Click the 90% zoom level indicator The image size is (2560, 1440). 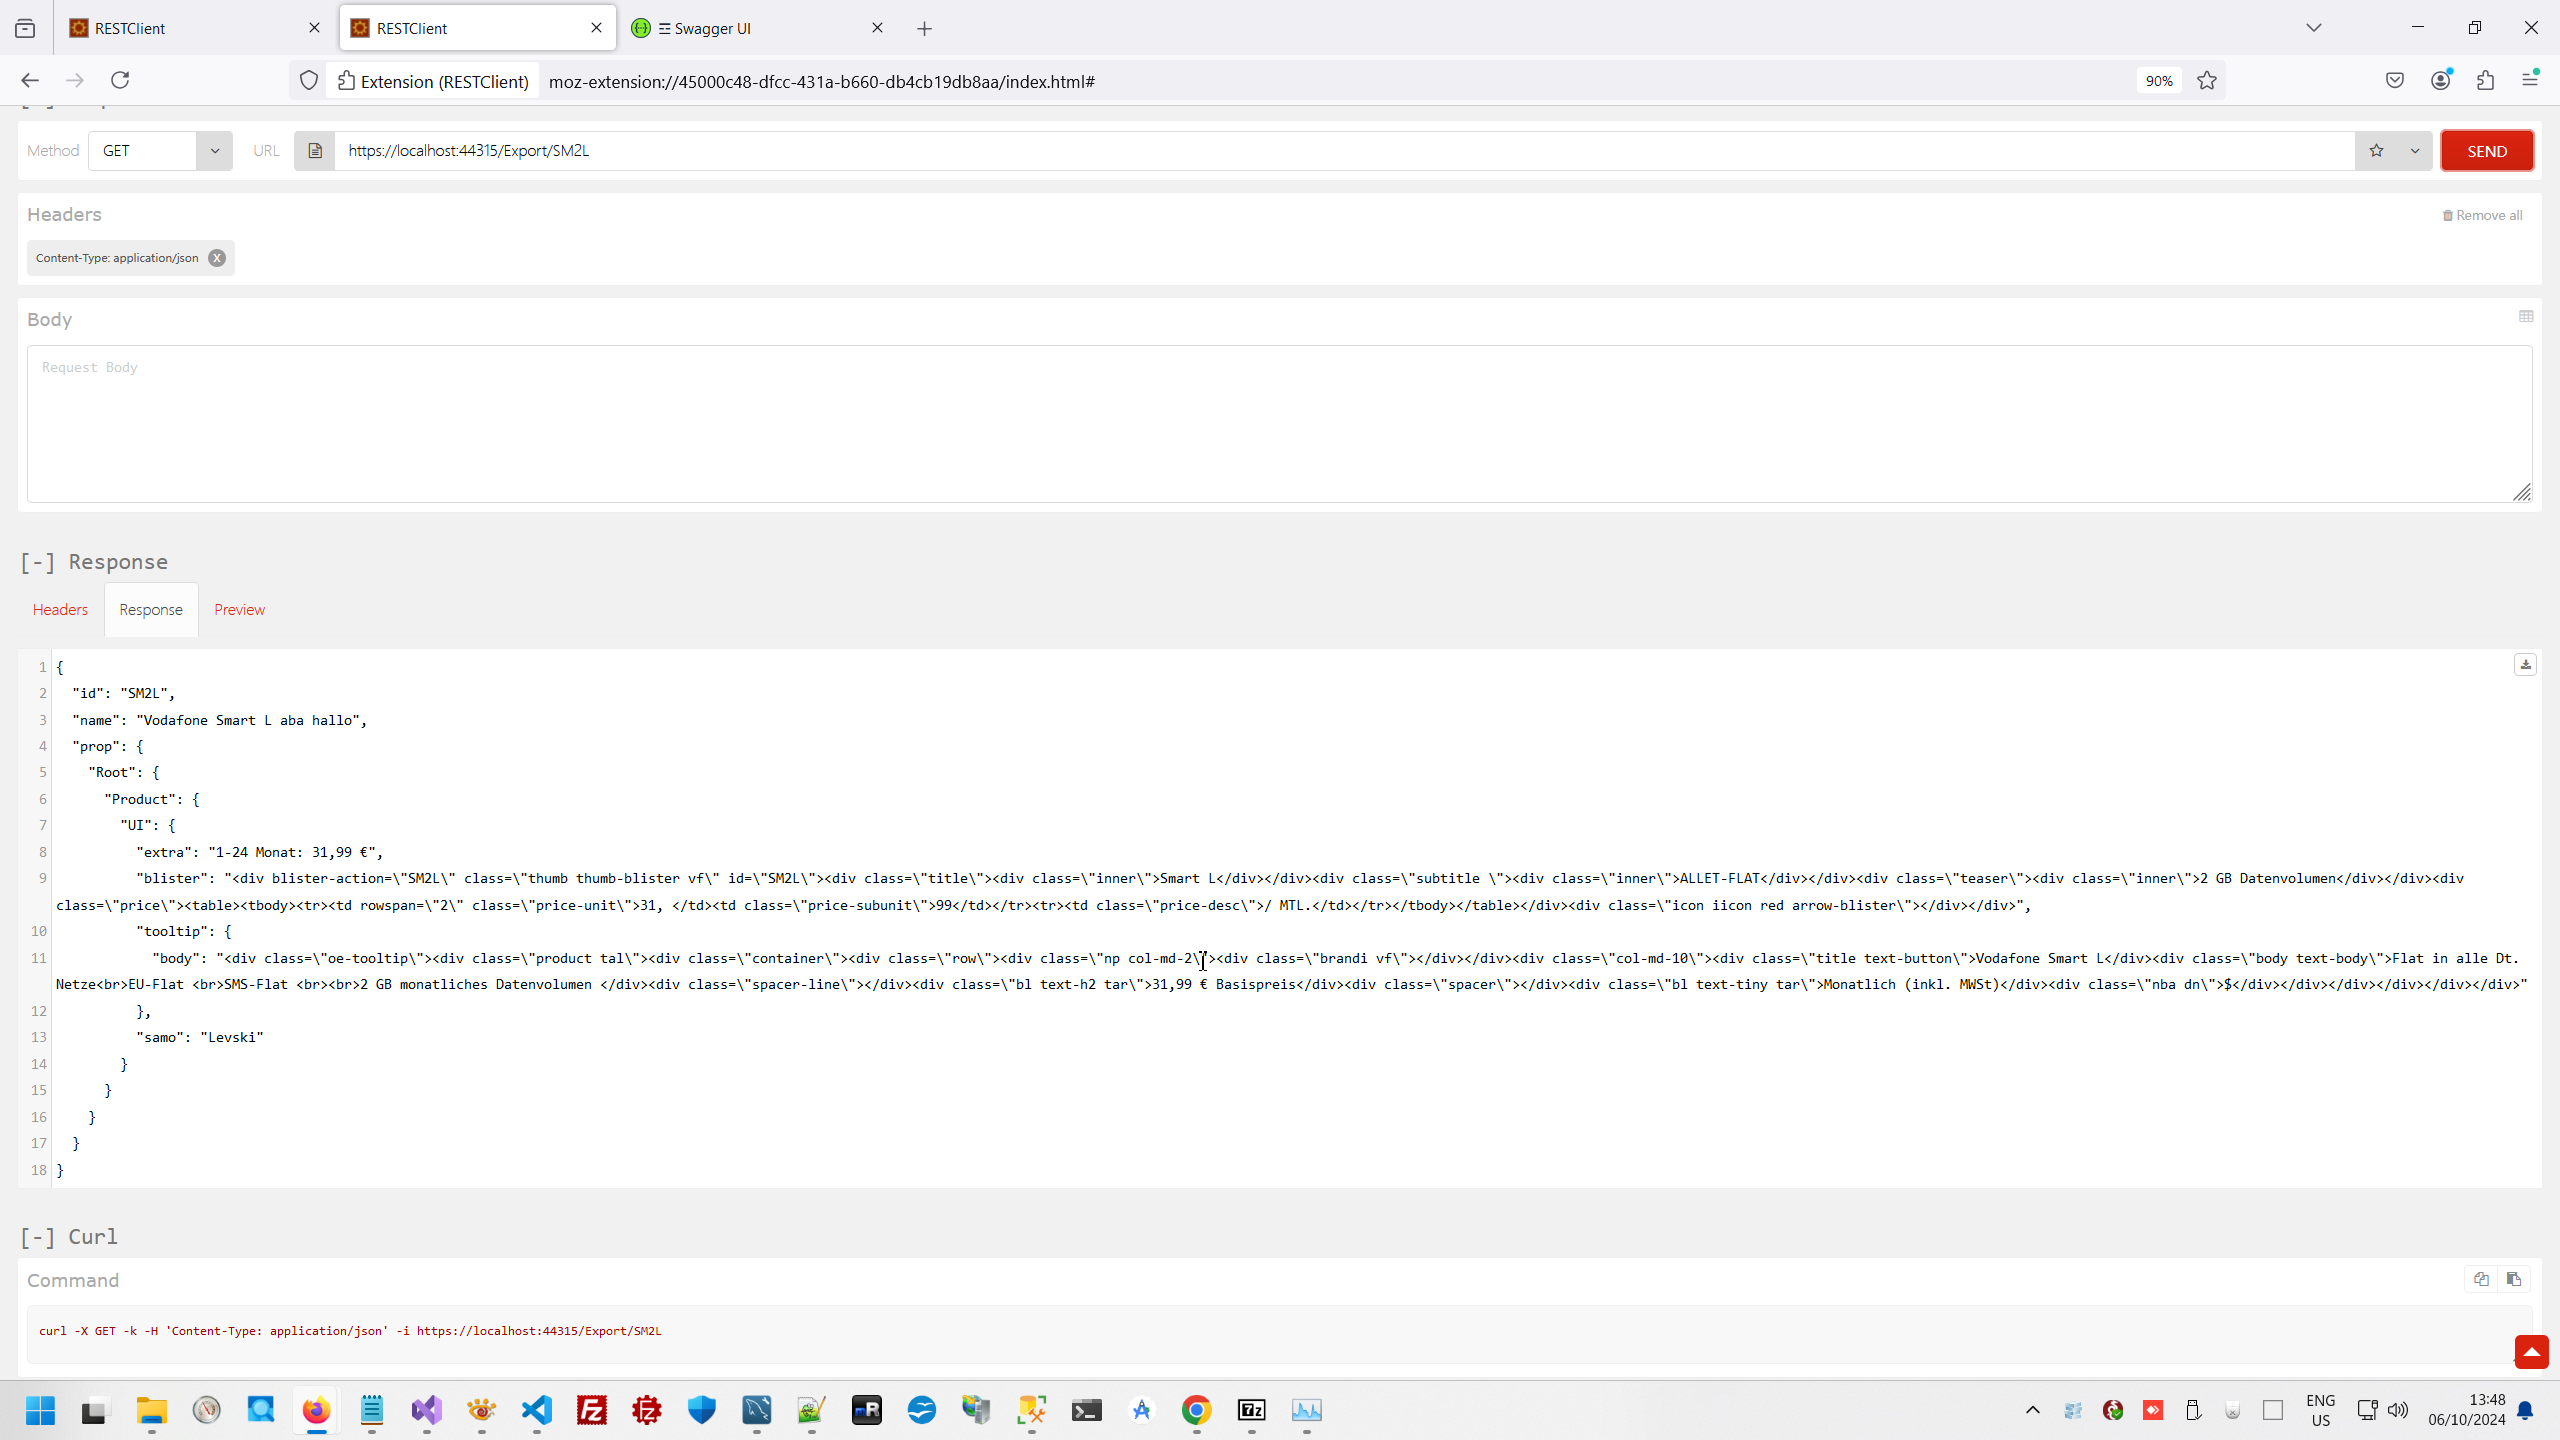point(2158,81)
